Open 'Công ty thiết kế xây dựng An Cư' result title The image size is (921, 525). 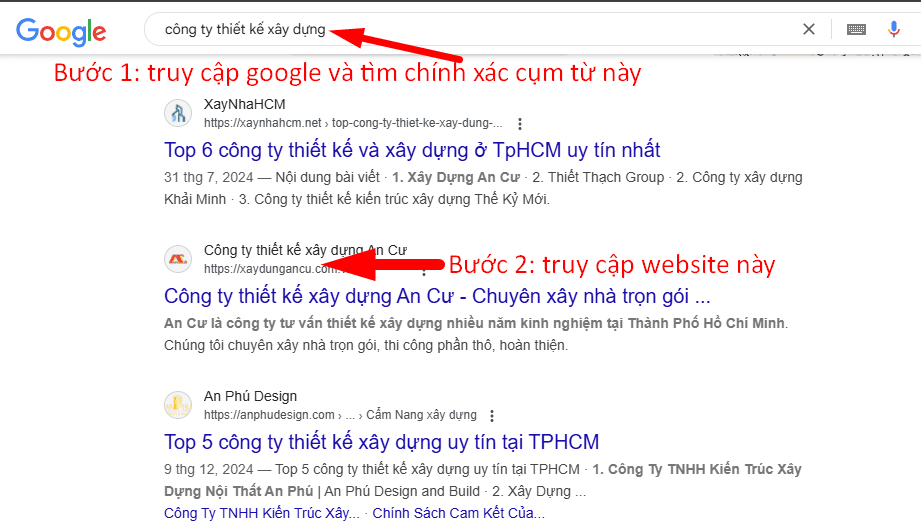437,297
